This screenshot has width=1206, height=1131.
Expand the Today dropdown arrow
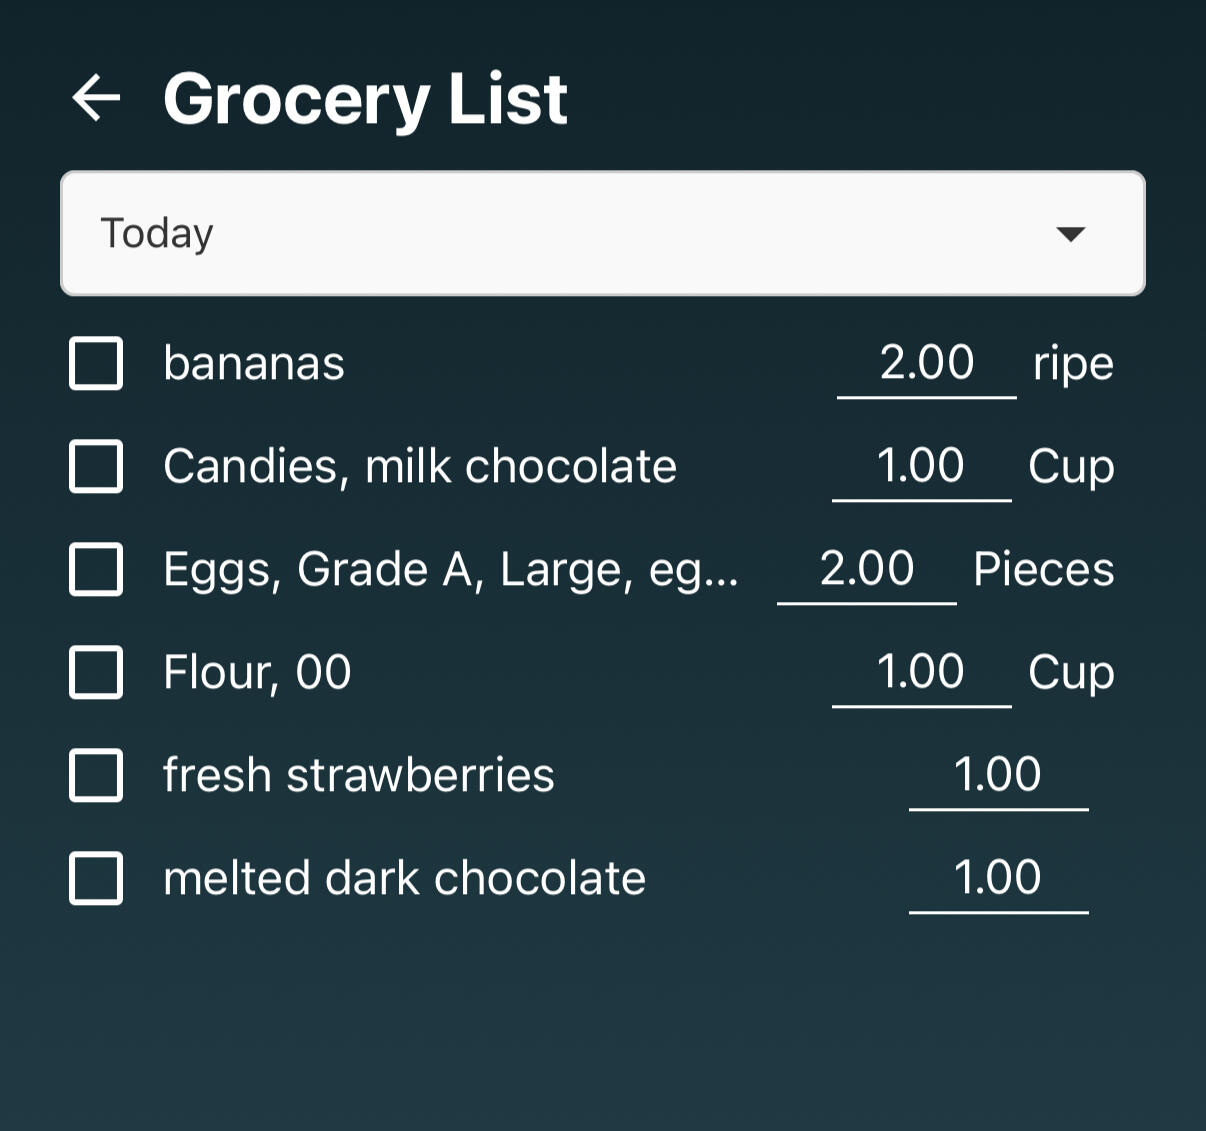[1070, 234]
